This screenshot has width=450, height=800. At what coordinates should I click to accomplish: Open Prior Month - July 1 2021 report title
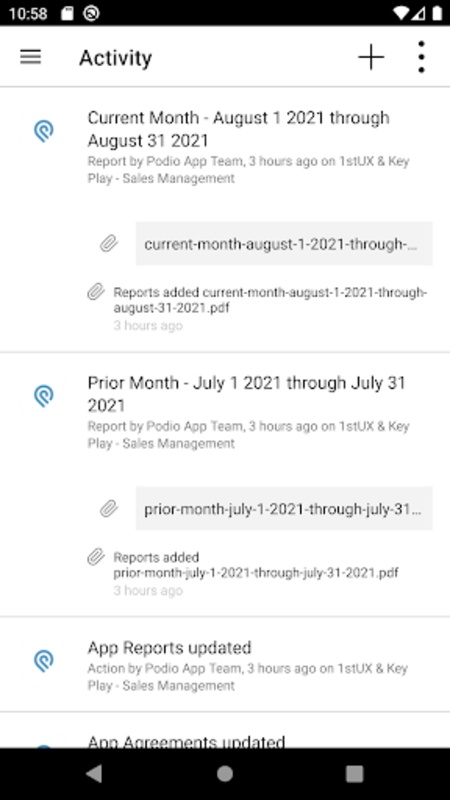click(247, 393)
